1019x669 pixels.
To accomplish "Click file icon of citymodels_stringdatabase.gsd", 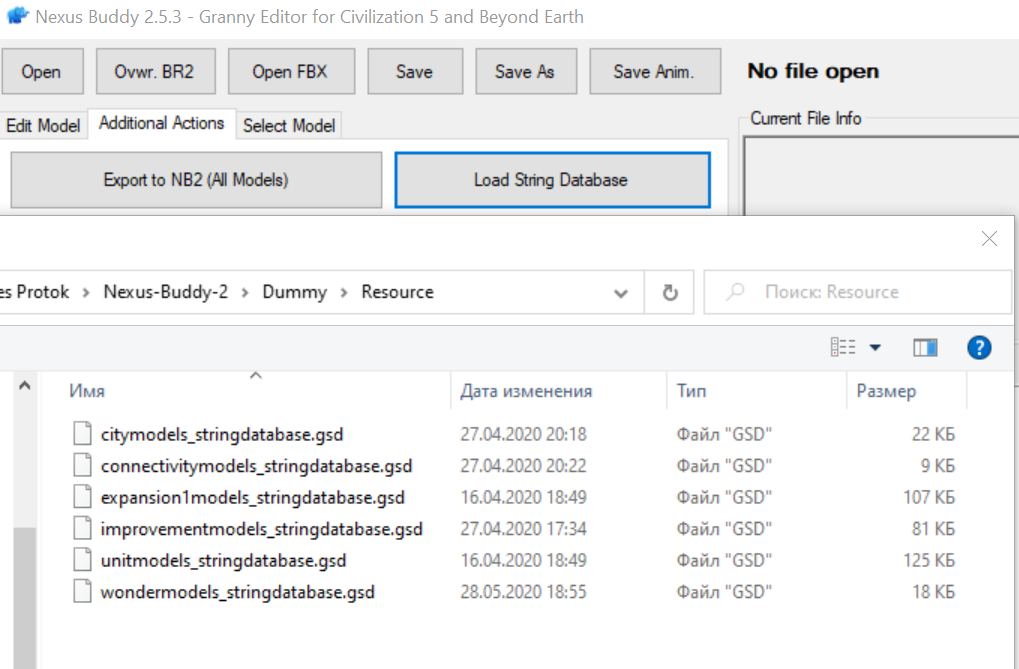I will click(83, 434).
